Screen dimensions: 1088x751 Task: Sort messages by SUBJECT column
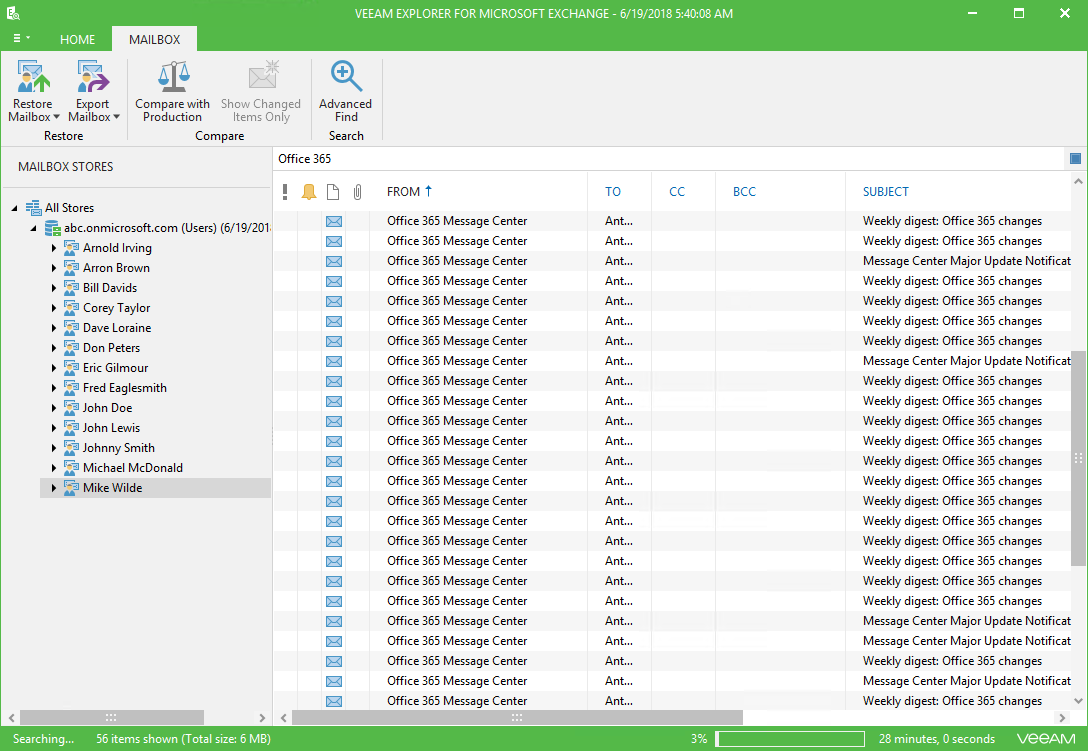pyautogui.click(x=885, y=192)
